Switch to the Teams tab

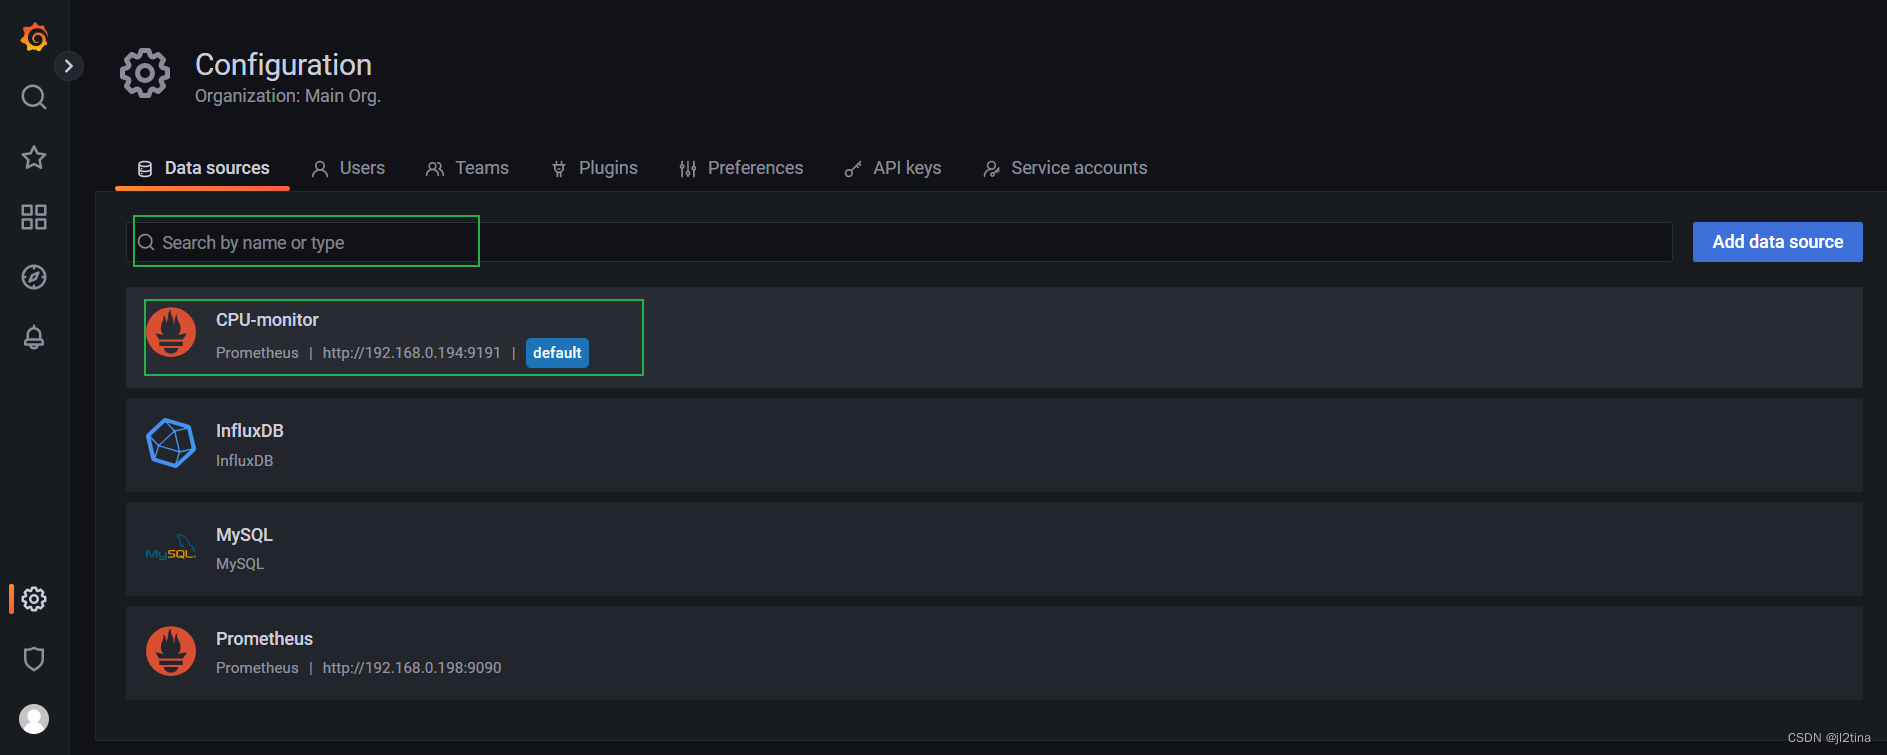(x=467, y=168)
